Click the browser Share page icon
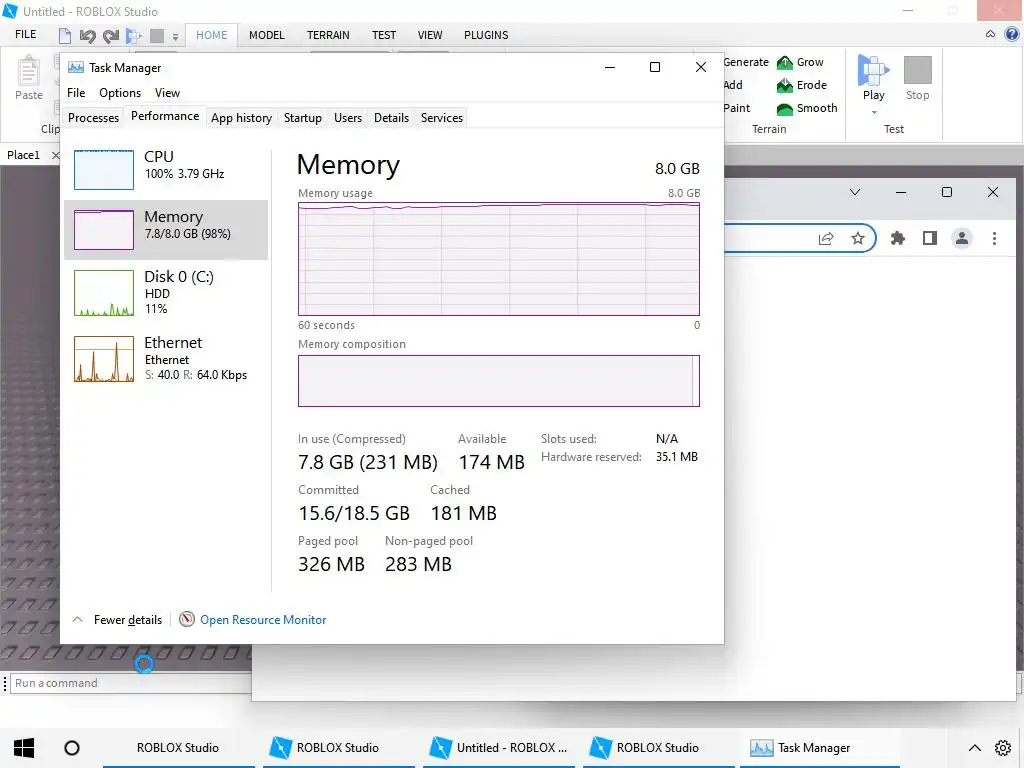The height and width of the screenshot is (768, 1024). coord(826,238)
